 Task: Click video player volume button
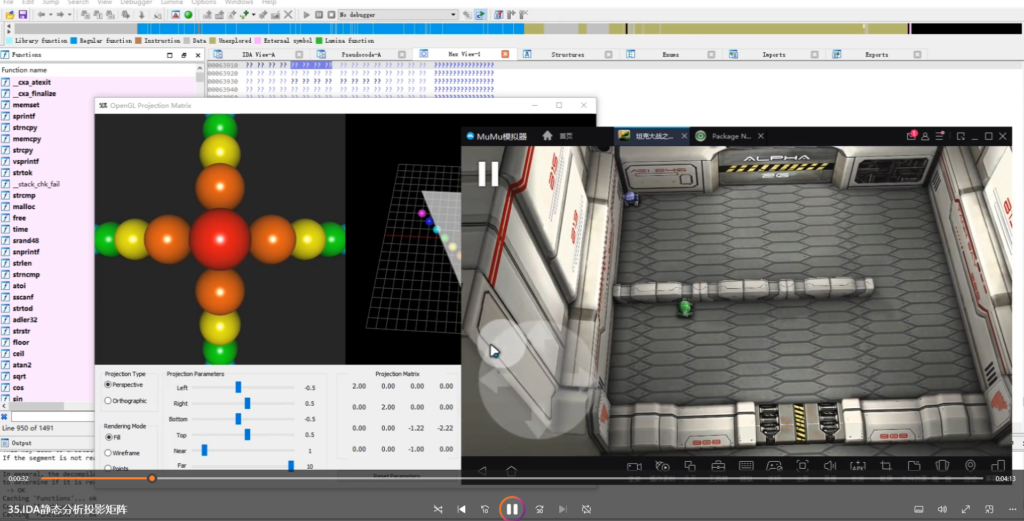click(942, 509)
